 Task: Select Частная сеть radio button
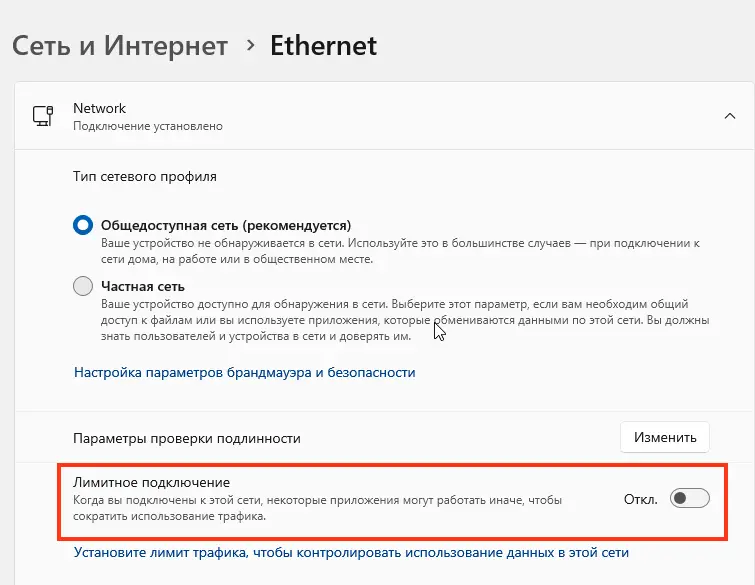tap(83, 287)
